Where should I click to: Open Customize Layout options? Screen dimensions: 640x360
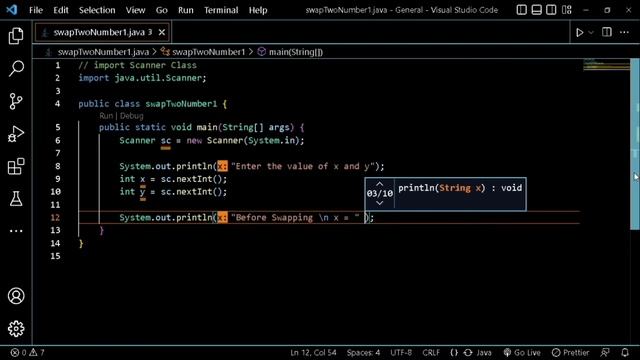tap(567, 10)
